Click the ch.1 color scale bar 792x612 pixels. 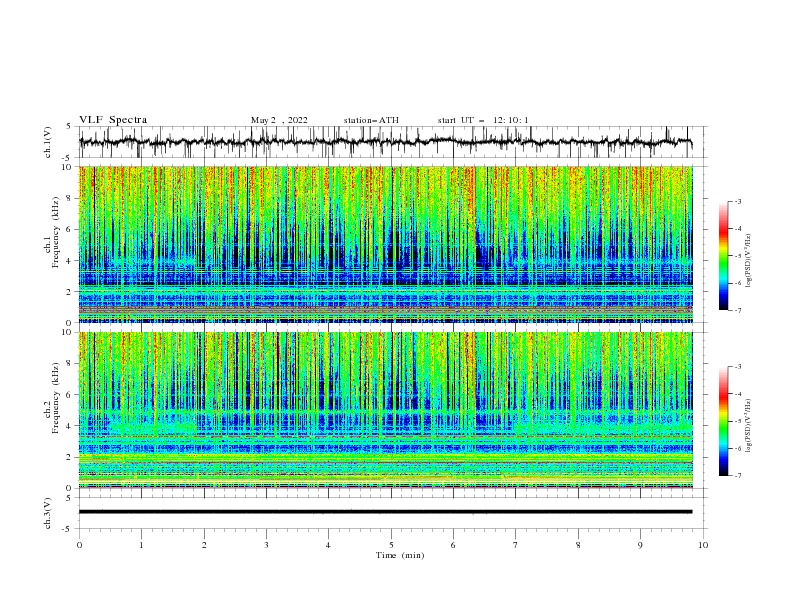click(724, 256)
